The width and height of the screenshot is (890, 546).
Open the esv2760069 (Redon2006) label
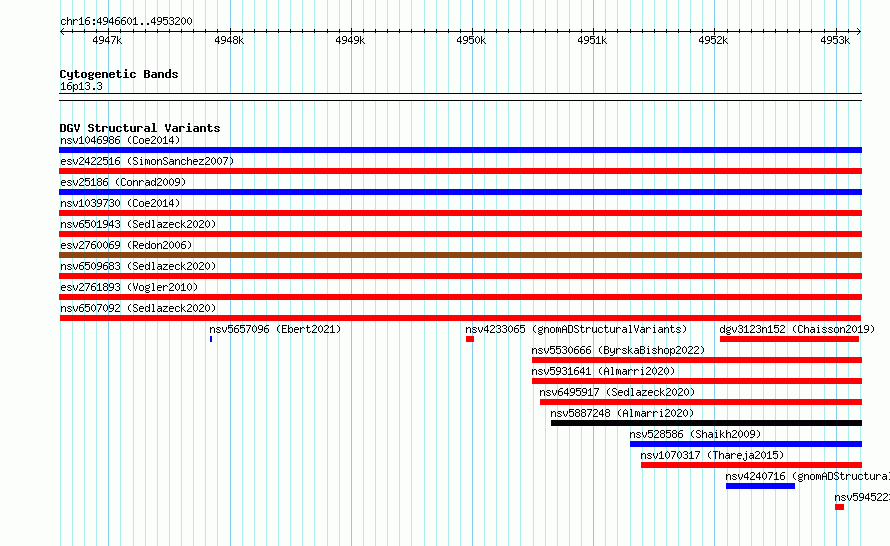[126, 245]
